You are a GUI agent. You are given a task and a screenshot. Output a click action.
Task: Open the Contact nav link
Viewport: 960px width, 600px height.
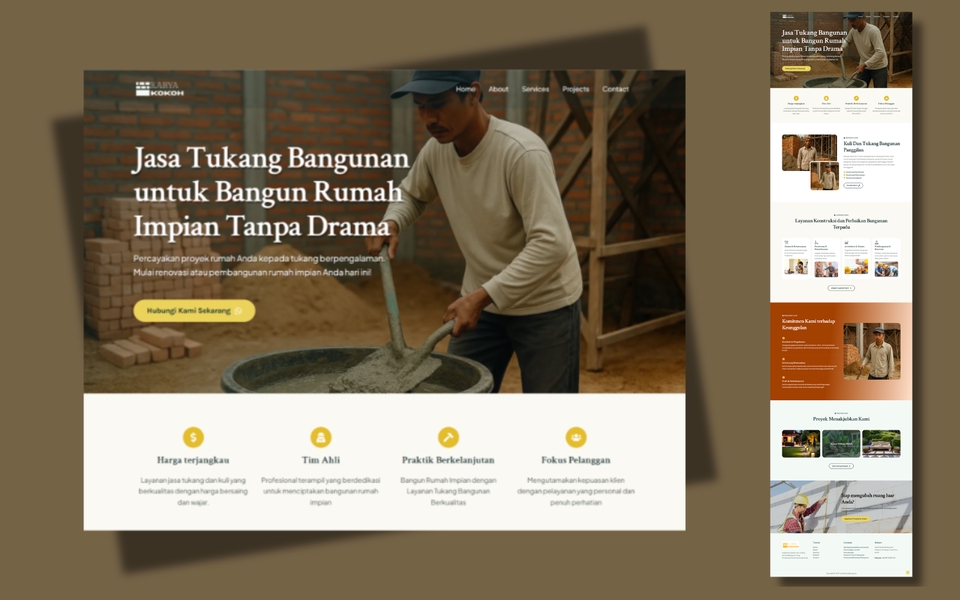(x=615, y=89)
